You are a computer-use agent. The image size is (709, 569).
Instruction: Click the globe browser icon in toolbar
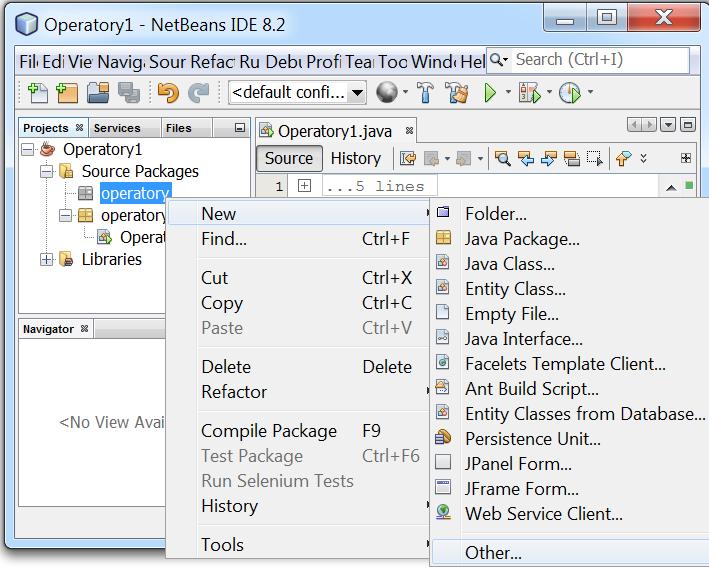point(387,92)
